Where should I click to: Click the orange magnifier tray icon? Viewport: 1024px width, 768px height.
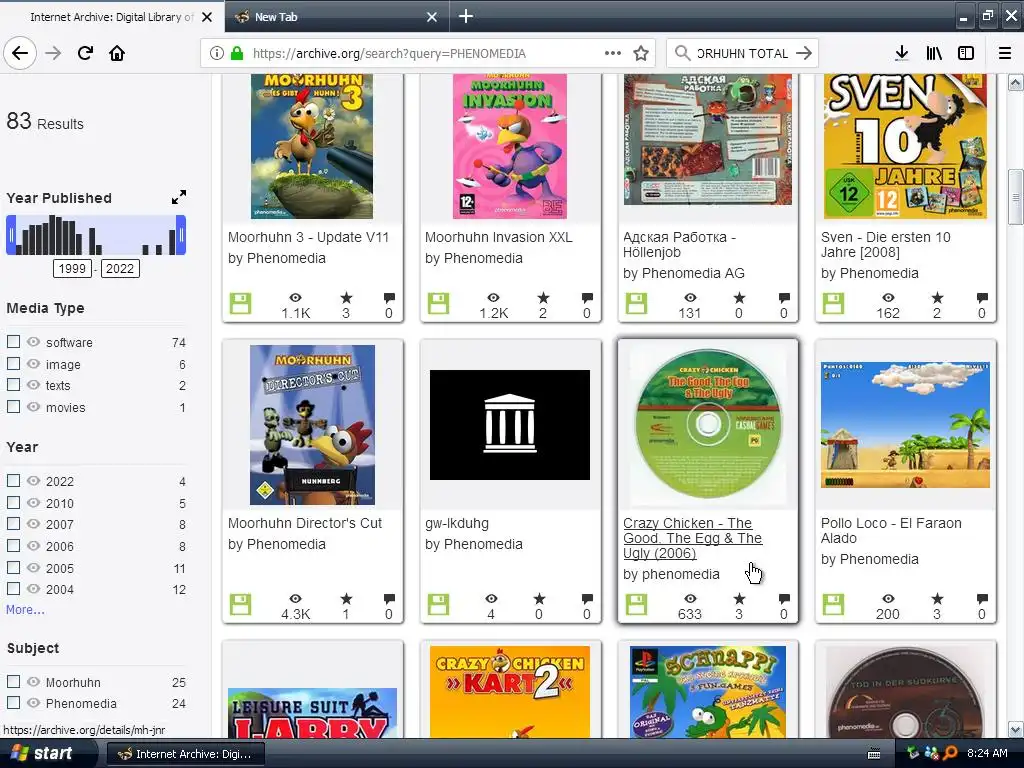click(950, 754)
